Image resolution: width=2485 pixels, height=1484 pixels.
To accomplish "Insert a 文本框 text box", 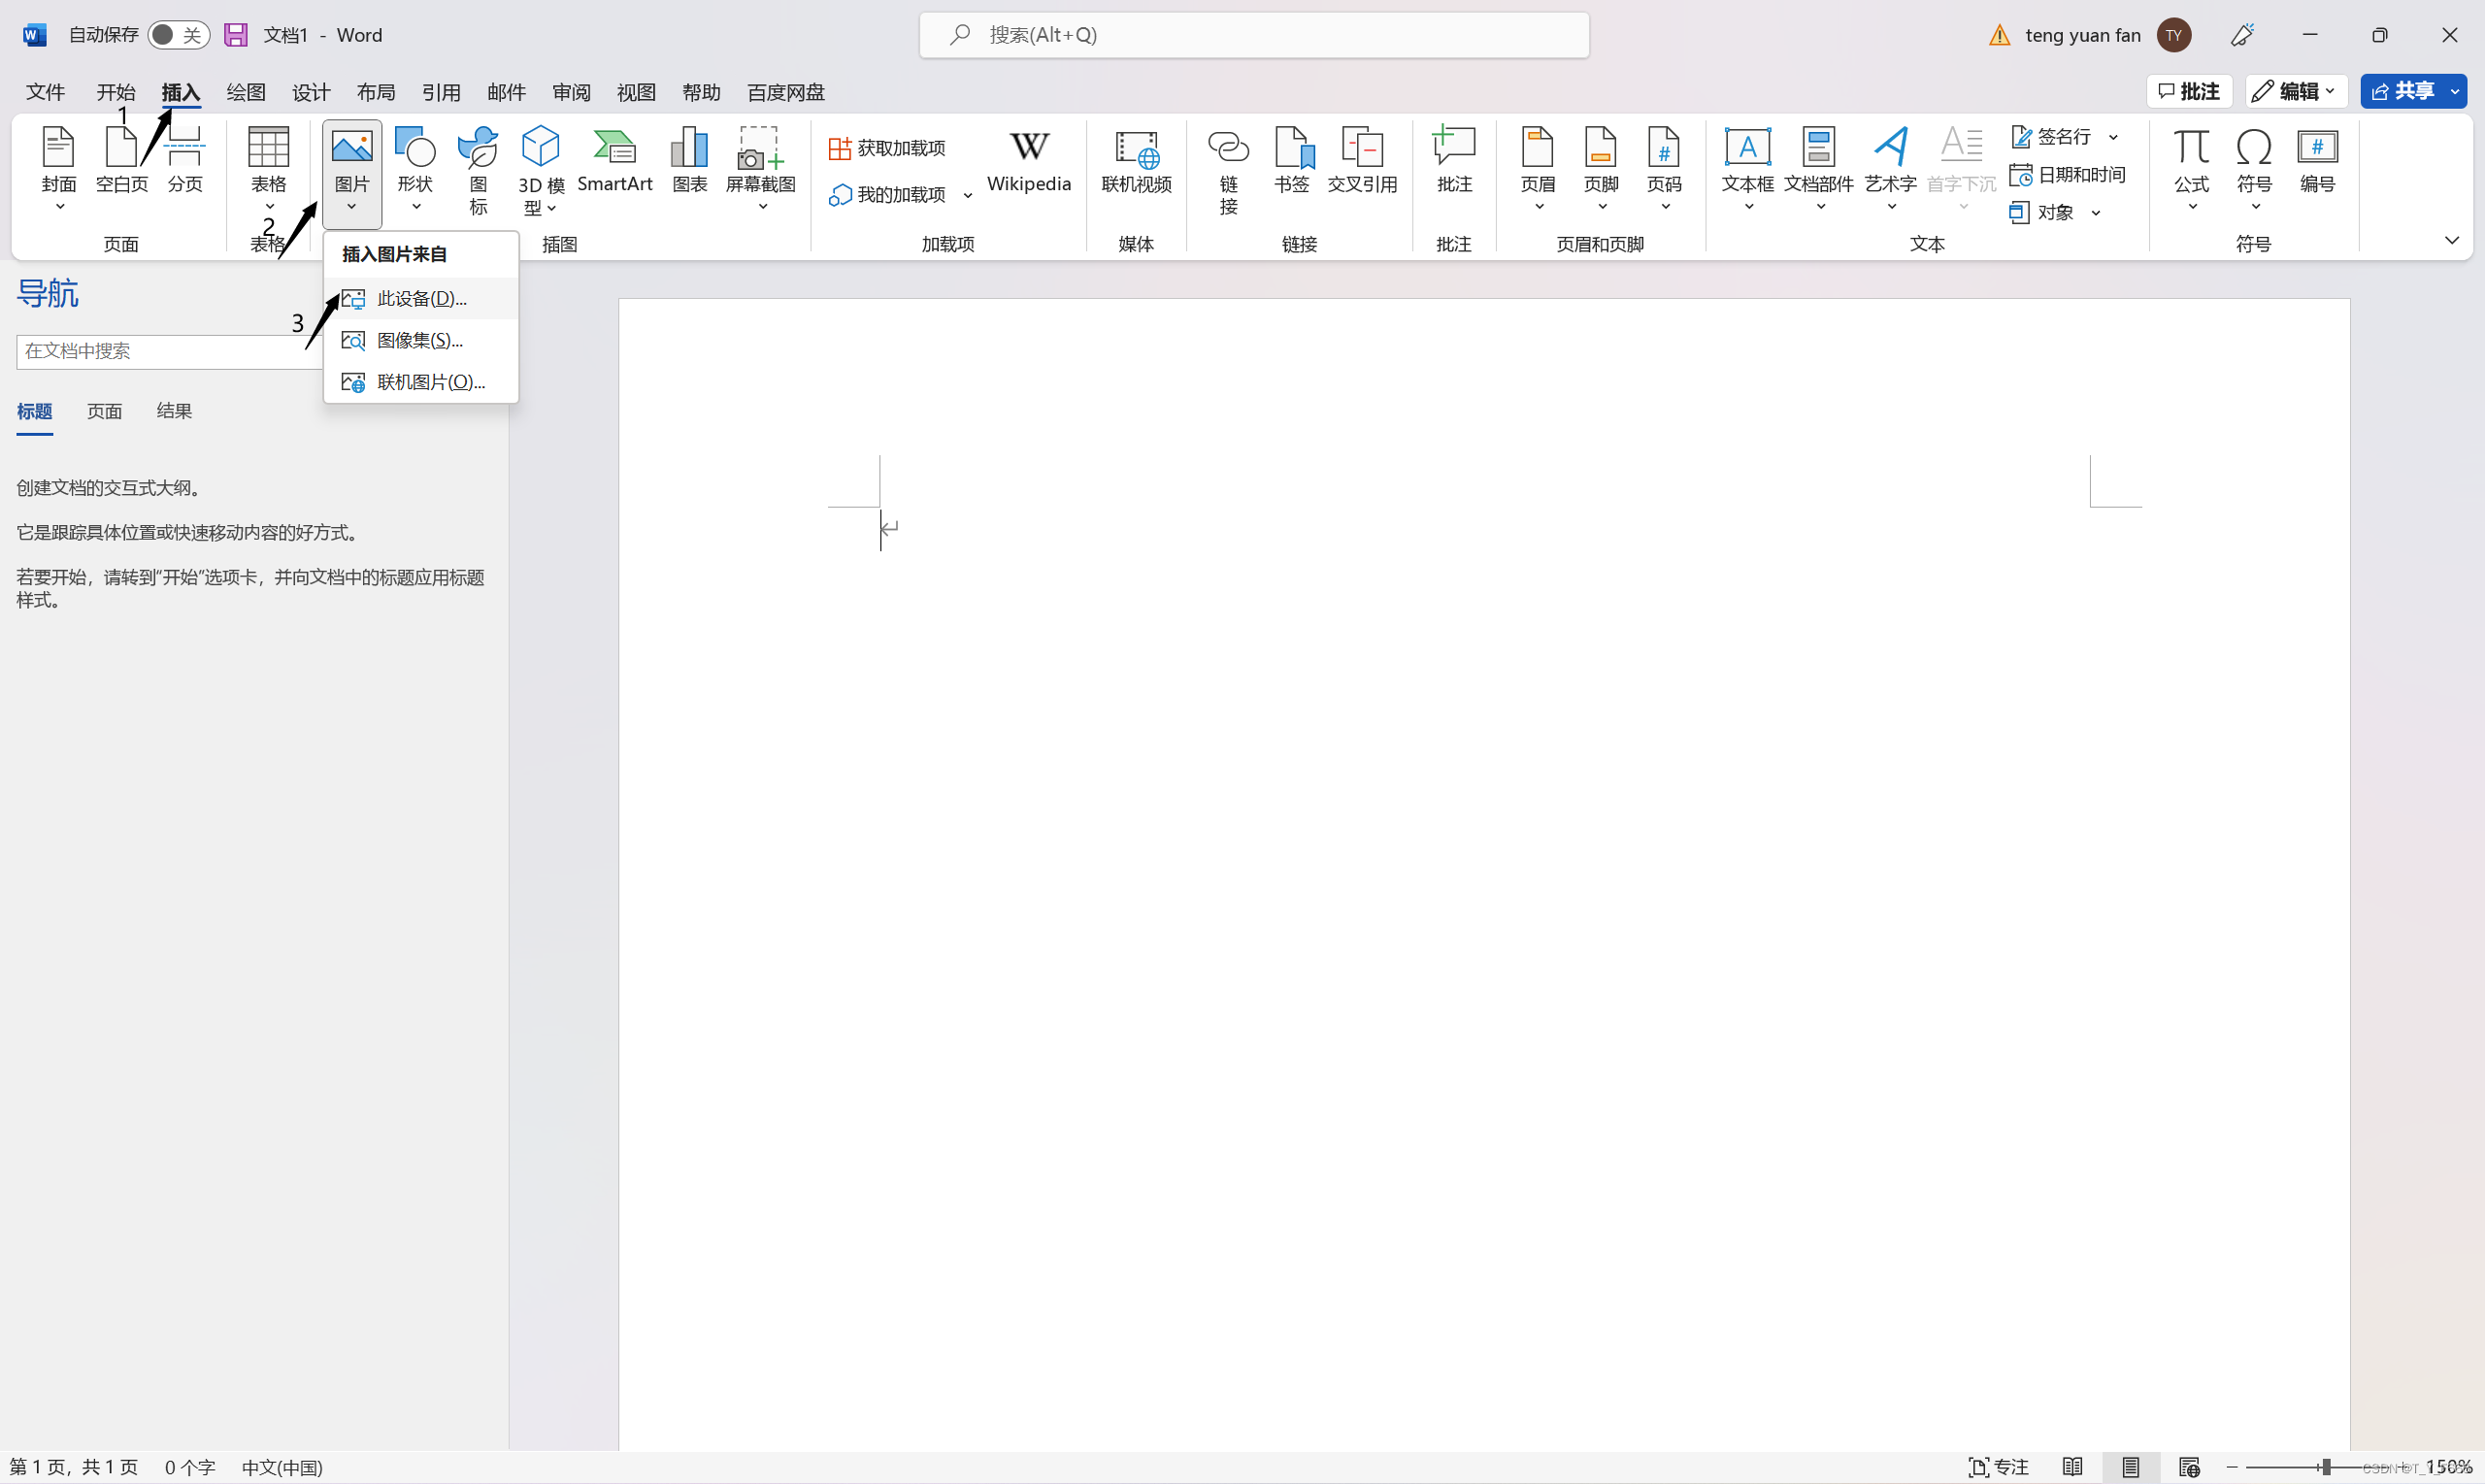I will point(1748,168).
